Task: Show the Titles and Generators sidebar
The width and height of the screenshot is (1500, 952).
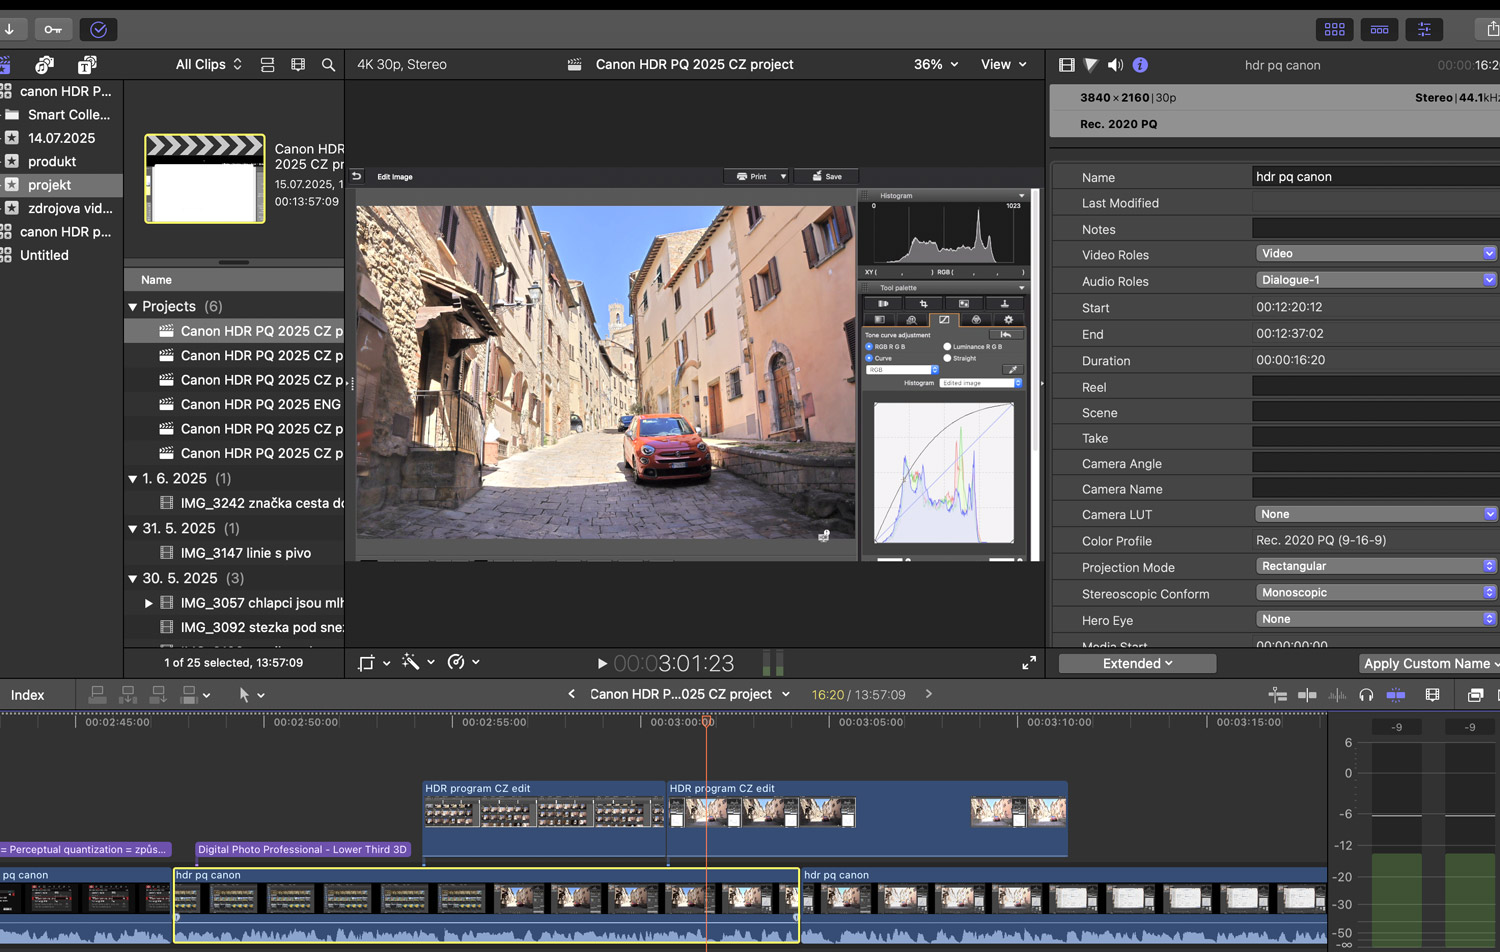Action: [x=87, y=65]
